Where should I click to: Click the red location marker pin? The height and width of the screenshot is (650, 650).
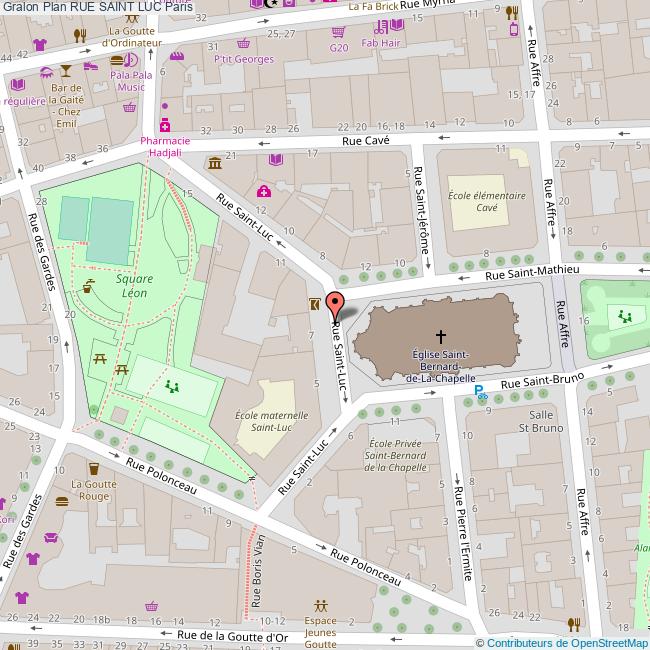pyautogui.click(x=336, y=305)
